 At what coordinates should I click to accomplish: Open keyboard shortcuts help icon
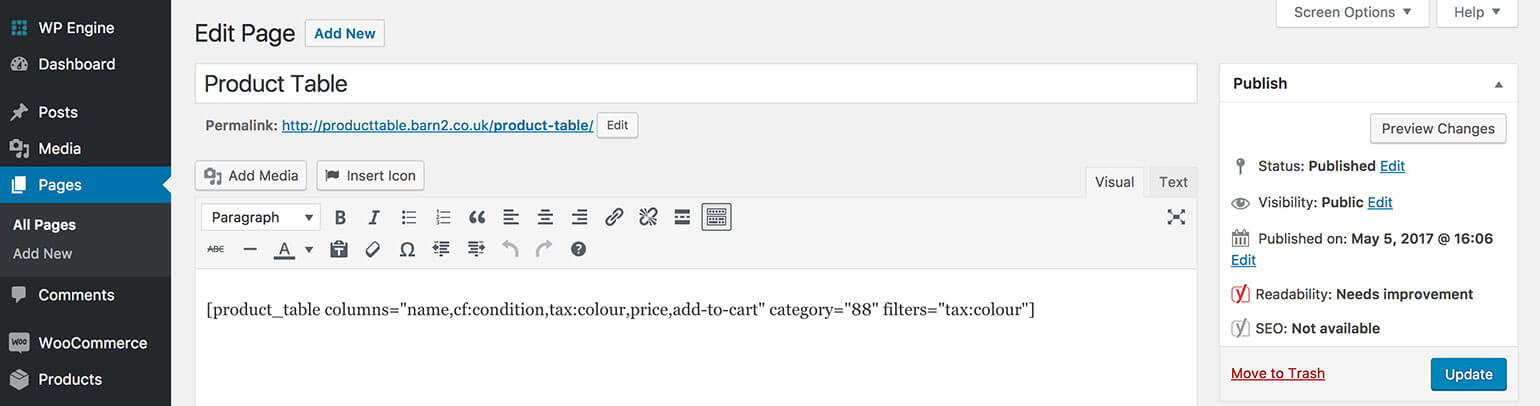578,249
